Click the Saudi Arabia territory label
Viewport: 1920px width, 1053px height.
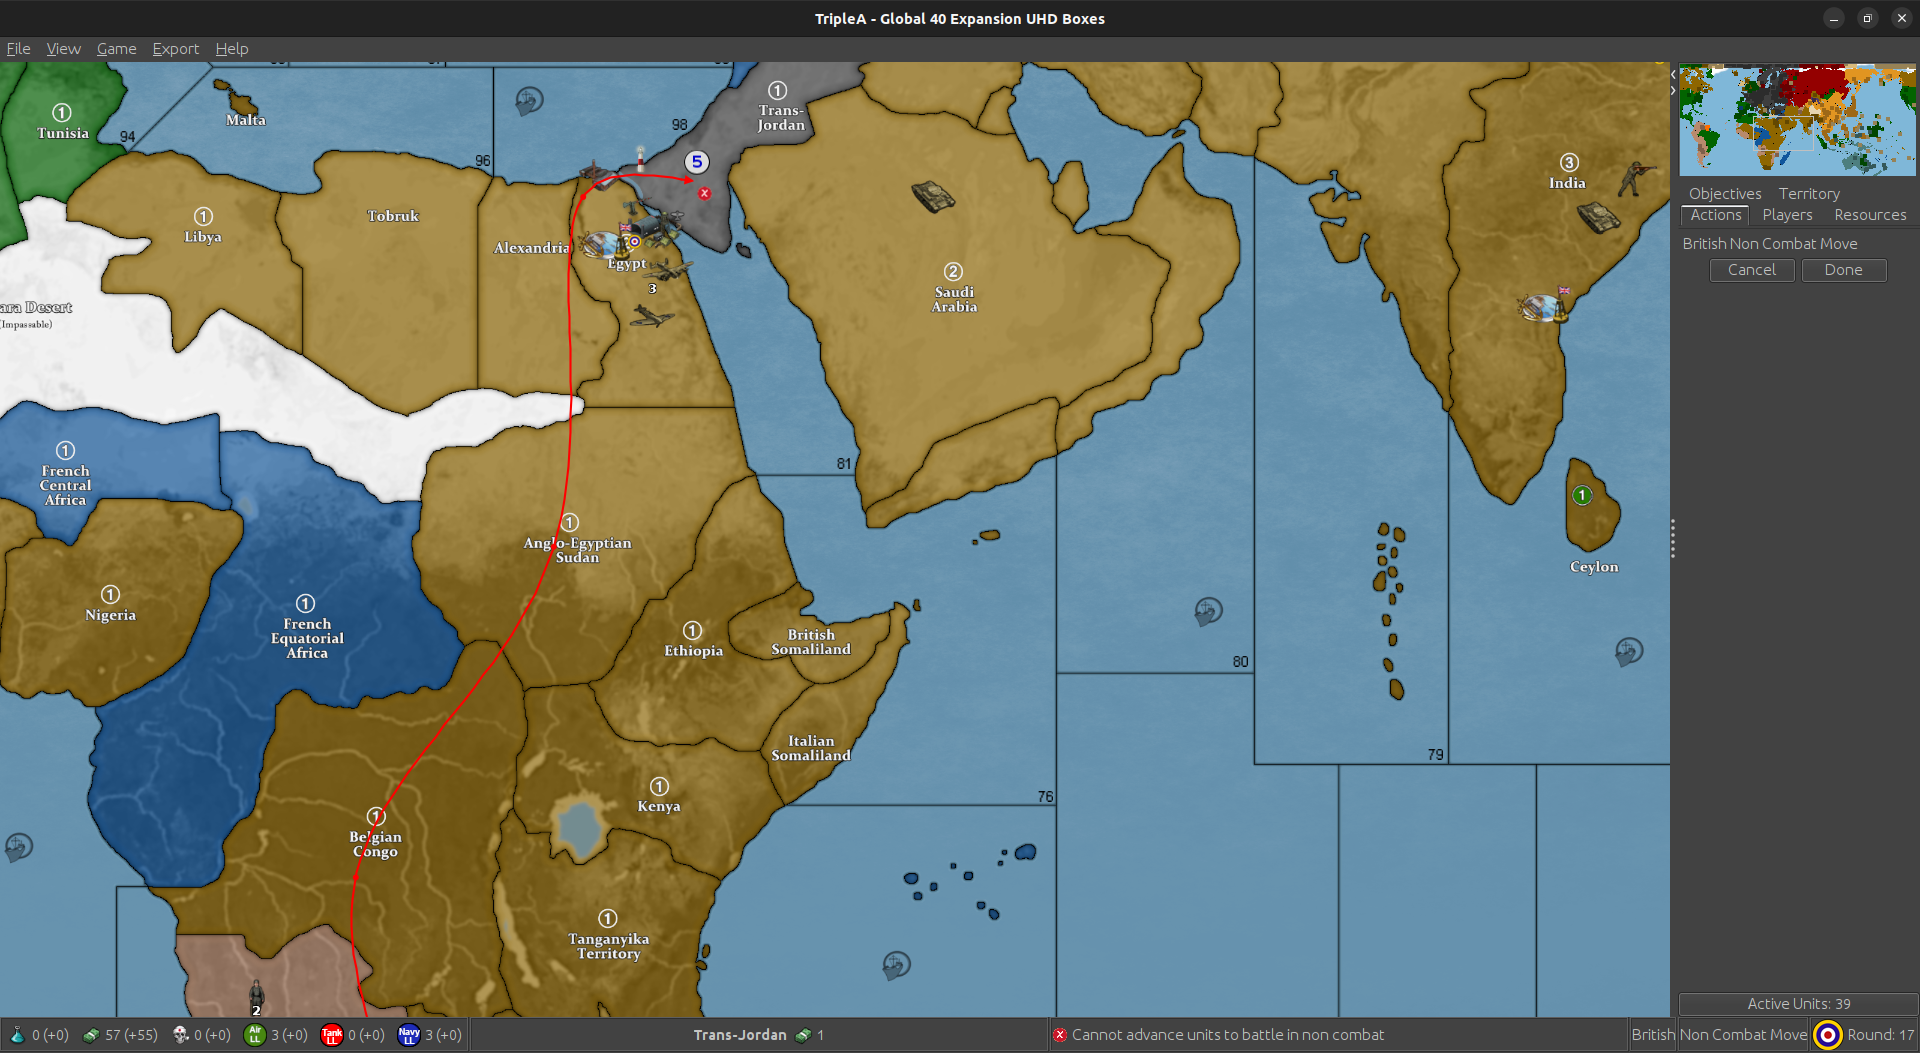(x=954, y=299)
